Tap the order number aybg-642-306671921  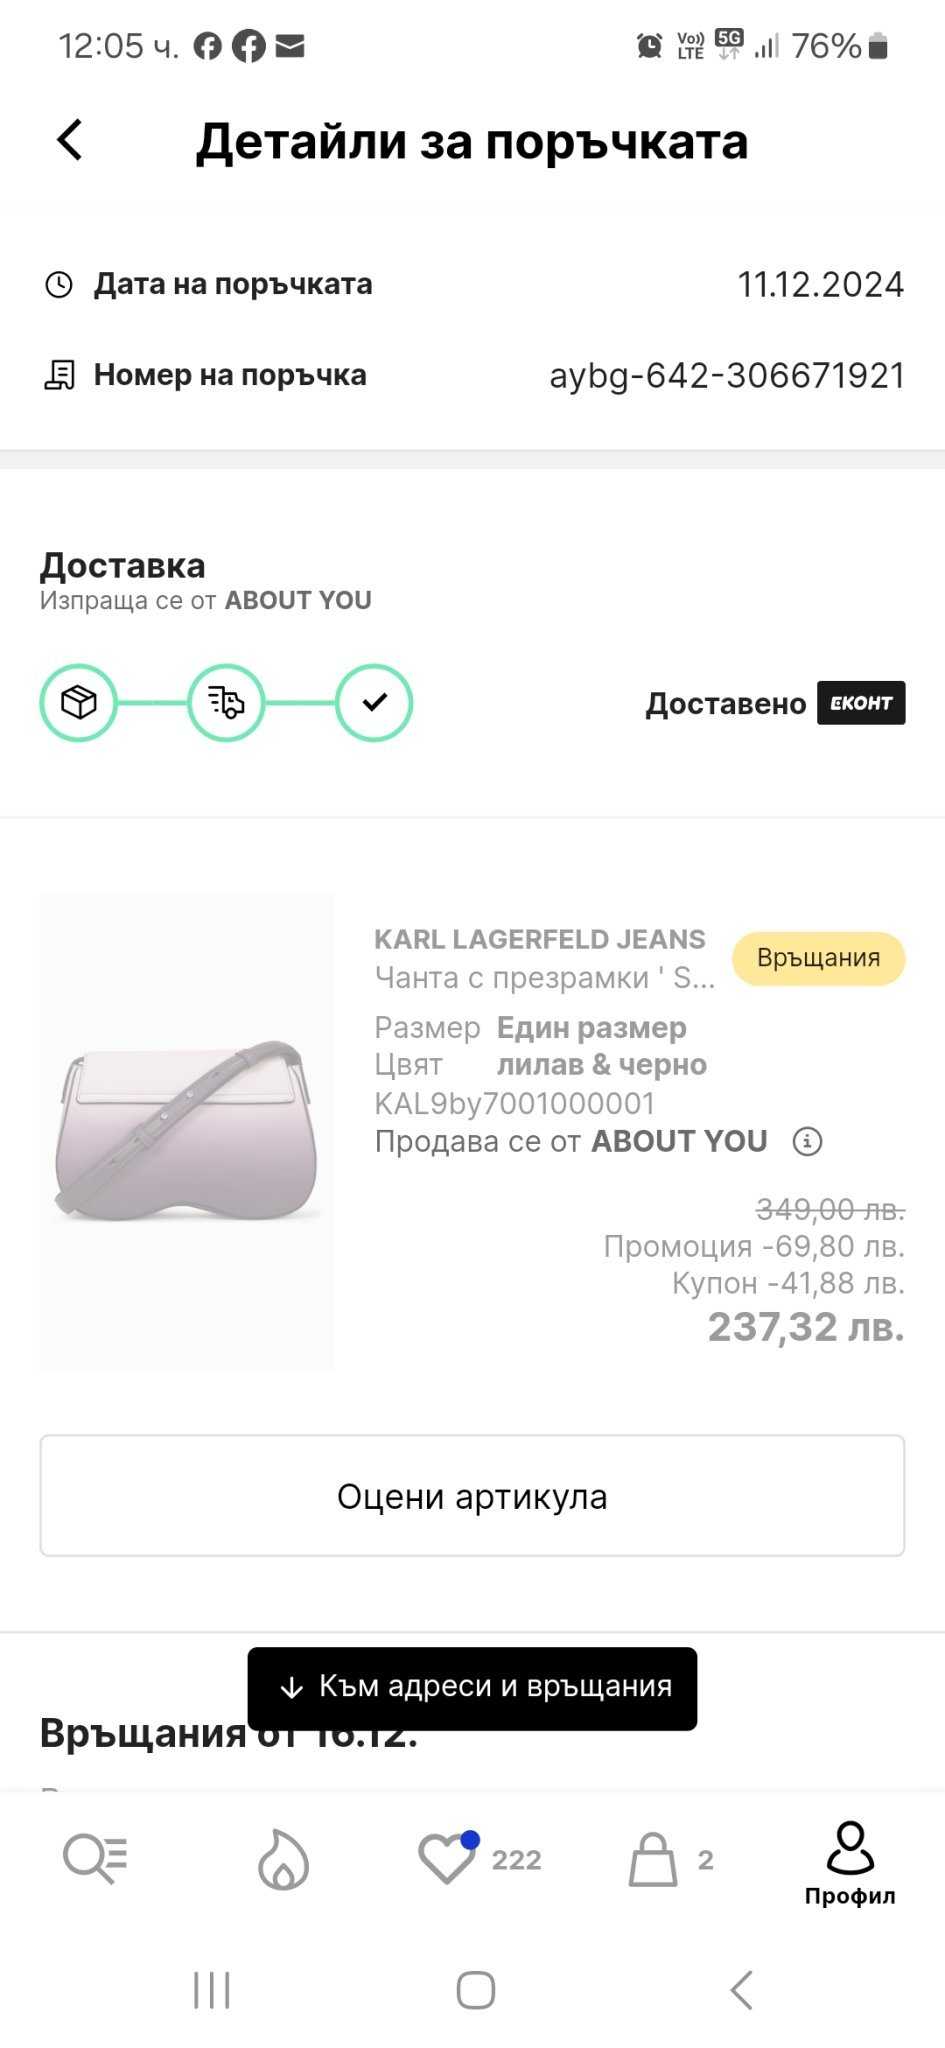click(x=727, y=376)
